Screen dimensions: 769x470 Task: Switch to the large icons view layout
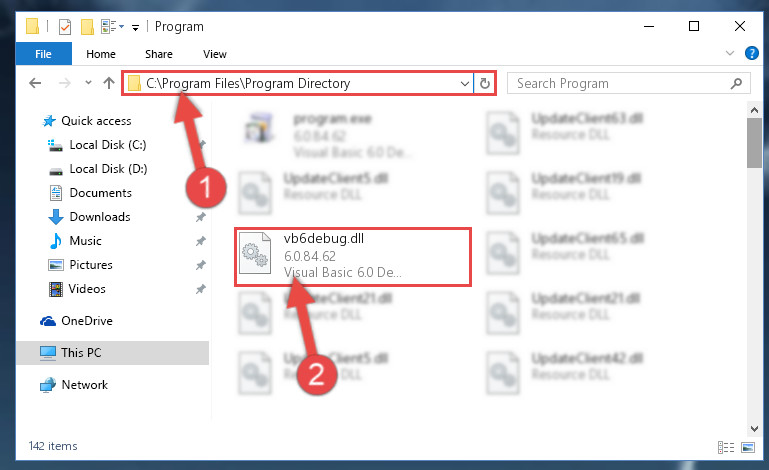coord(748,447)
